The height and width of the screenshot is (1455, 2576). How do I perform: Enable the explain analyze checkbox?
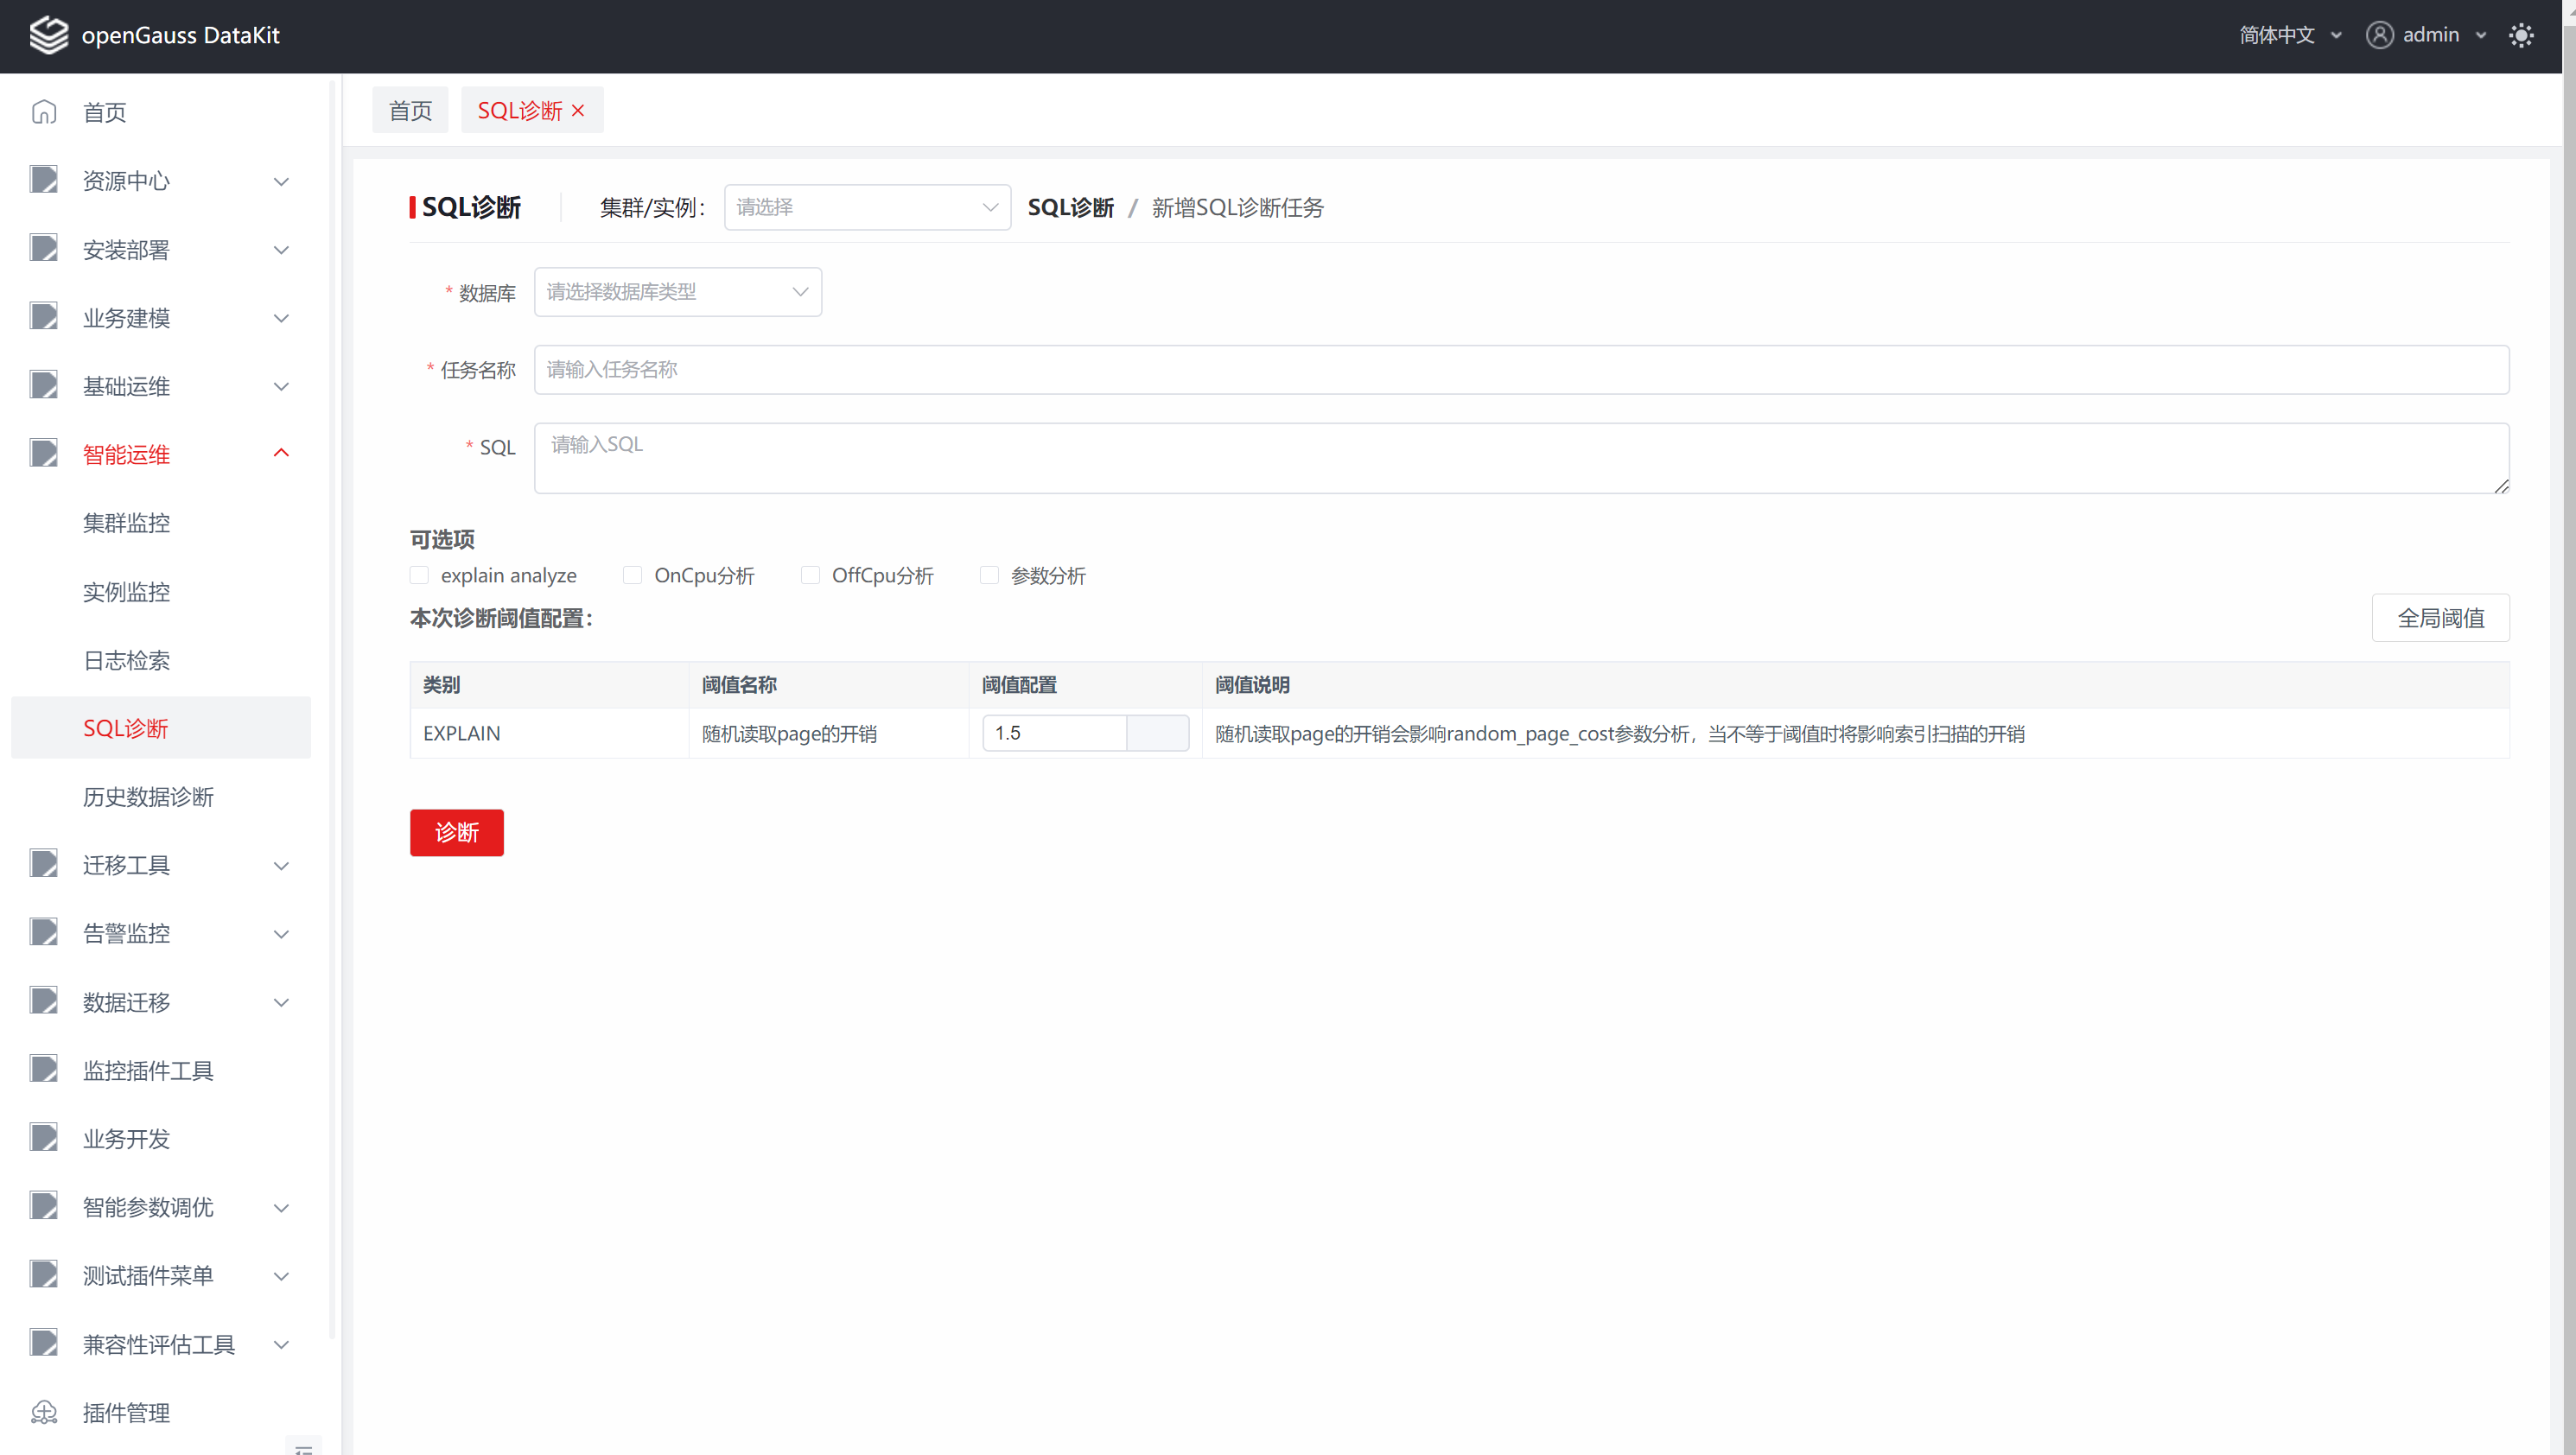coord(419,575)
